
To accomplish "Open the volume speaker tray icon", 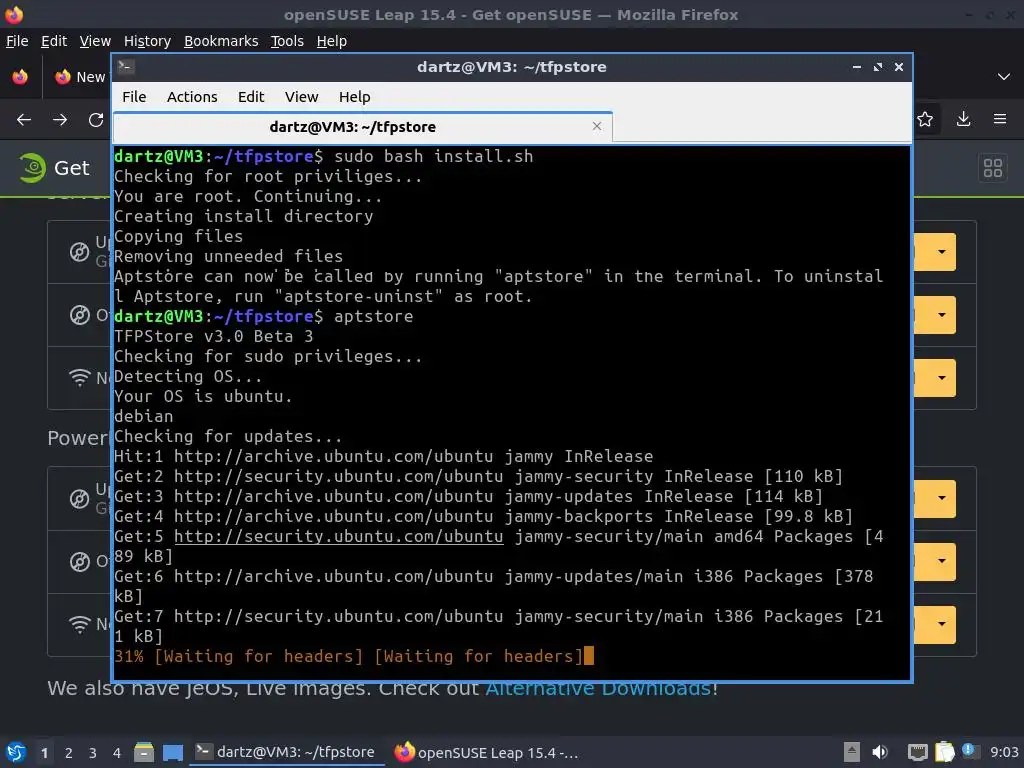I will pos(880,752).
